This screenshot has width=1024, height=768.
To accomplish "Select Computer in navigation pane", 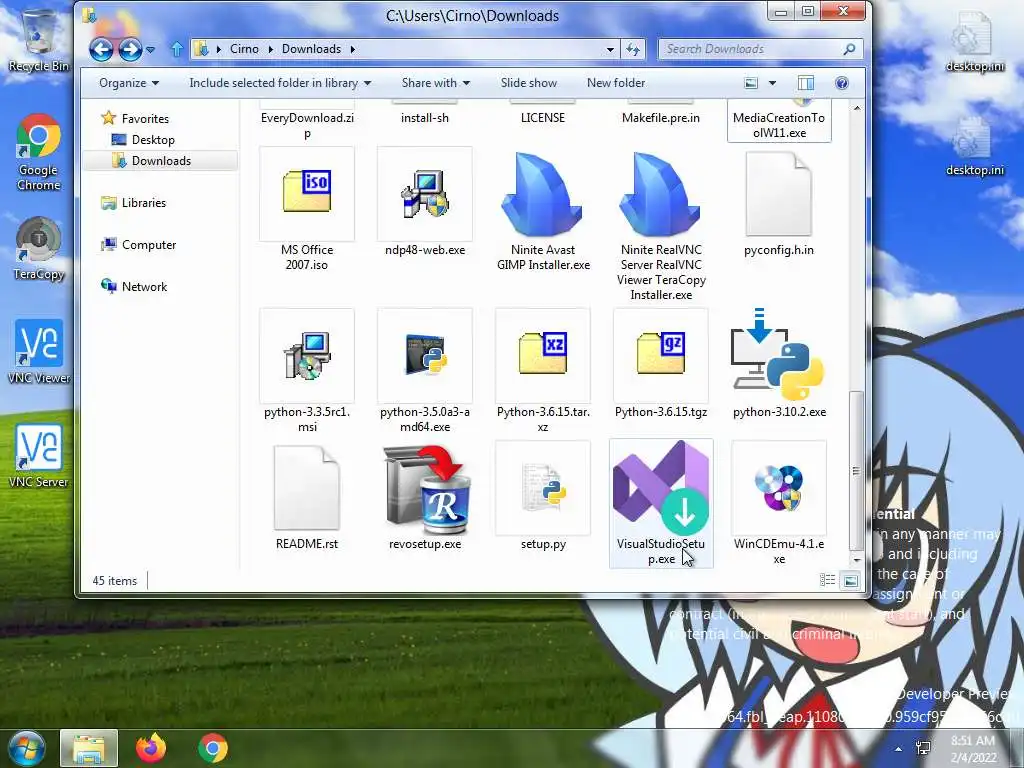I will (x=149, y=245).
